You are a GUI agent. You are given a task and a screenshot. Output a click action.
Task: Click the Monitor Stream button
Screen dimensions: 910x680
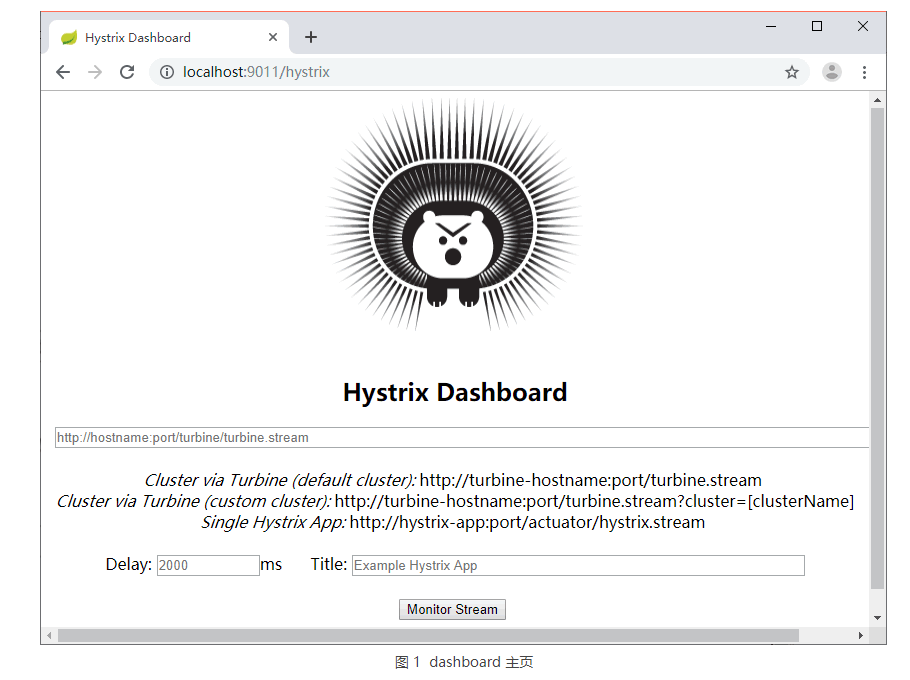click(x=452, y=609)
